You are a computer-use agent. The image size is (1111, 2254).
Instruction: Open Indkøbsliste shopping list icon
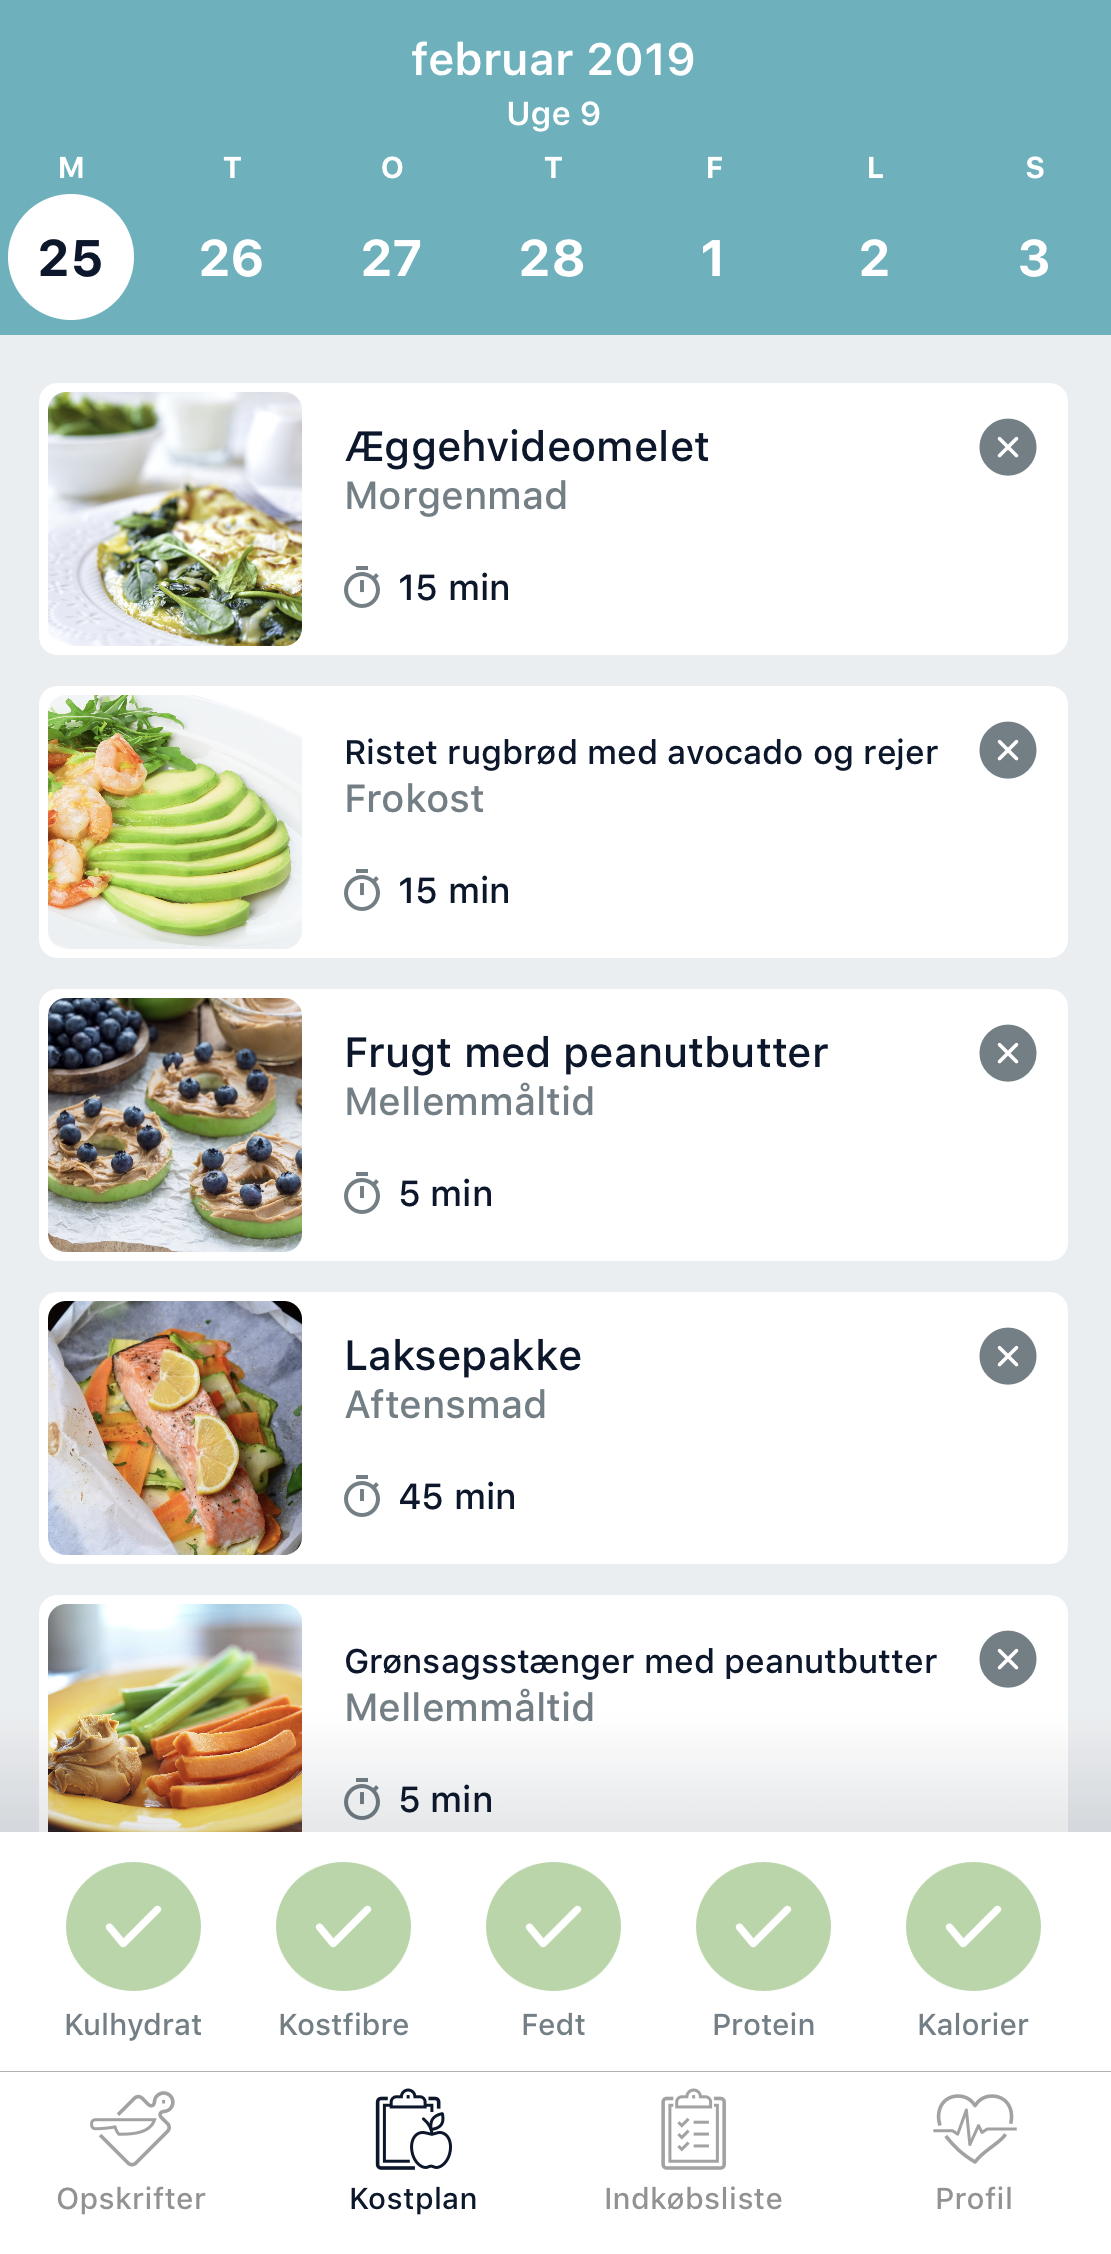[x=693, y=2129]
